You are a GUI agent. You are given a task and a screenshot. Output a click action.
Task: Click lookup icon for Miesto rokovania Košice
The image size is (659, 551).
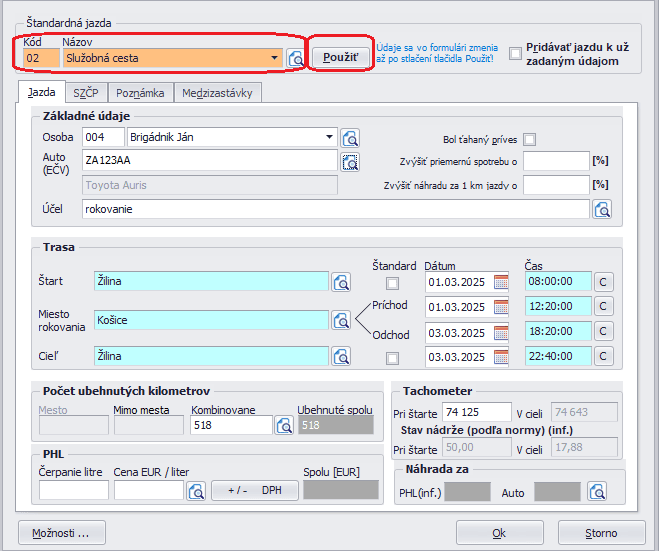341,320
